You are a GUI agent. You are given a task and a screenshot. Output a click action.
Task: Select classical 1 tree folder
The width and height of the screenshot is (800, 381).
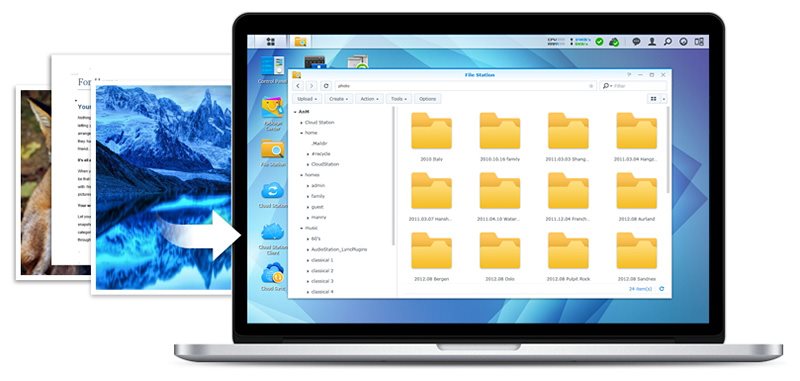pyautogui.click(x=322, y=260)
